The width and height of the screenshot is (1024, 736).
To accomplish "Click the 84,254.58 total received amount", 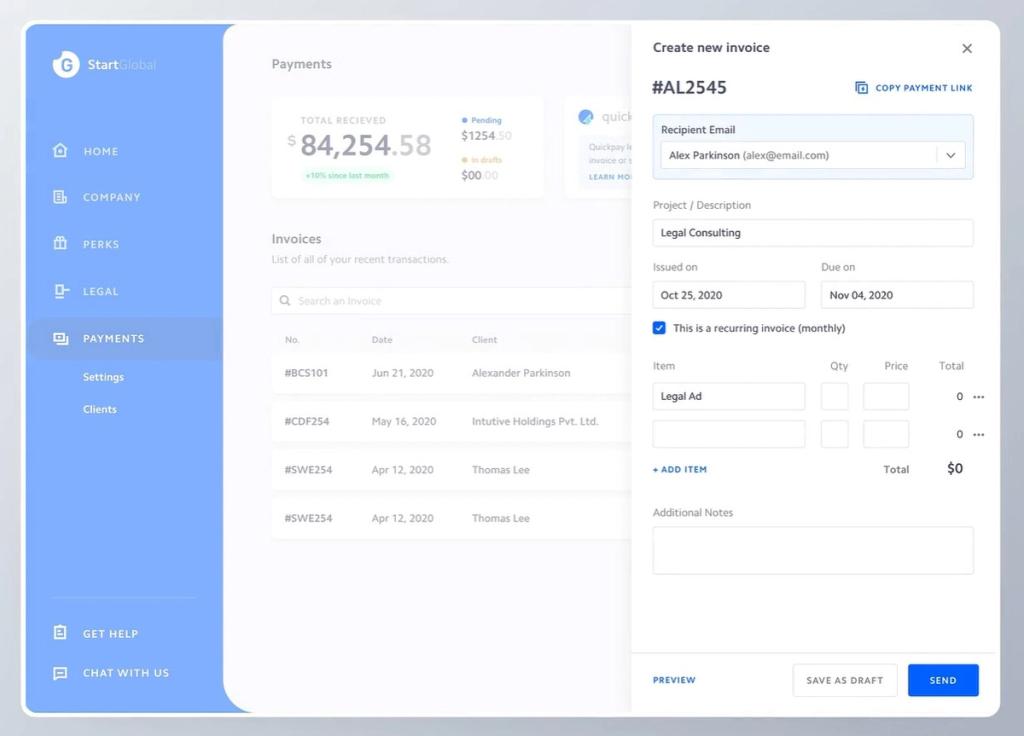I will 366,145.
